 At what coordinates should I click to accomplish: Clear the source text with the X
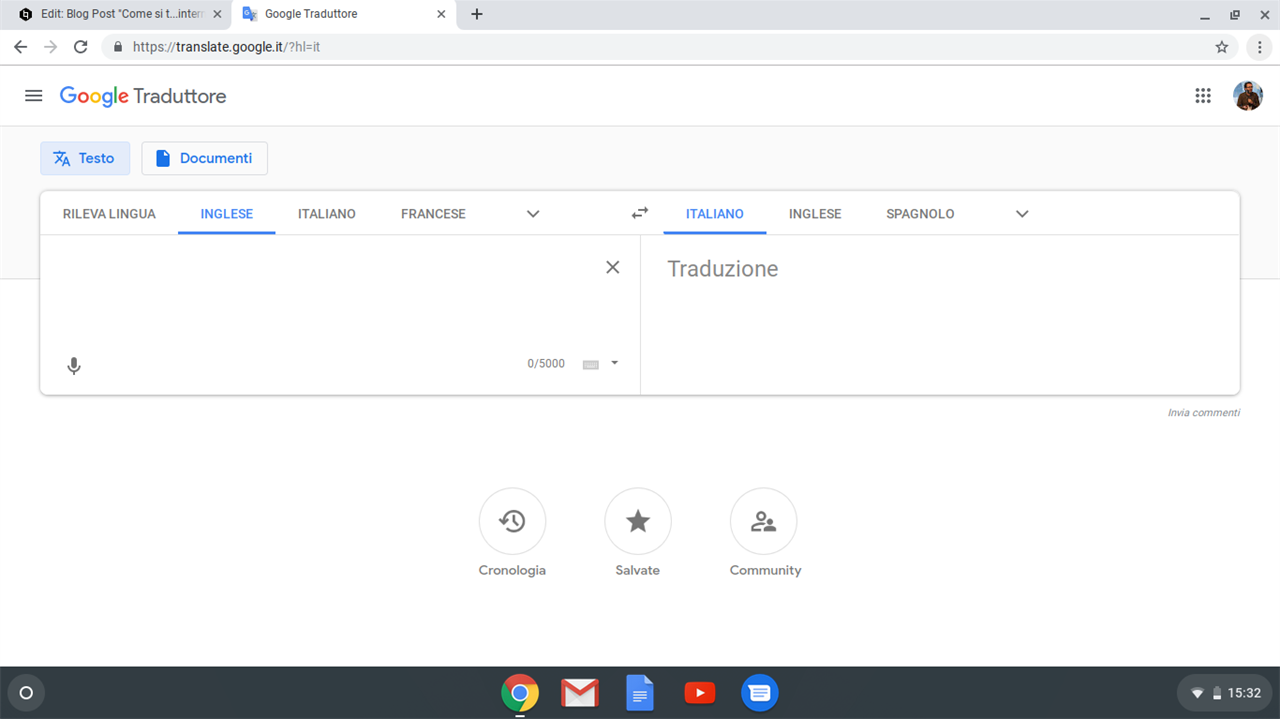[x=613, y=267]
